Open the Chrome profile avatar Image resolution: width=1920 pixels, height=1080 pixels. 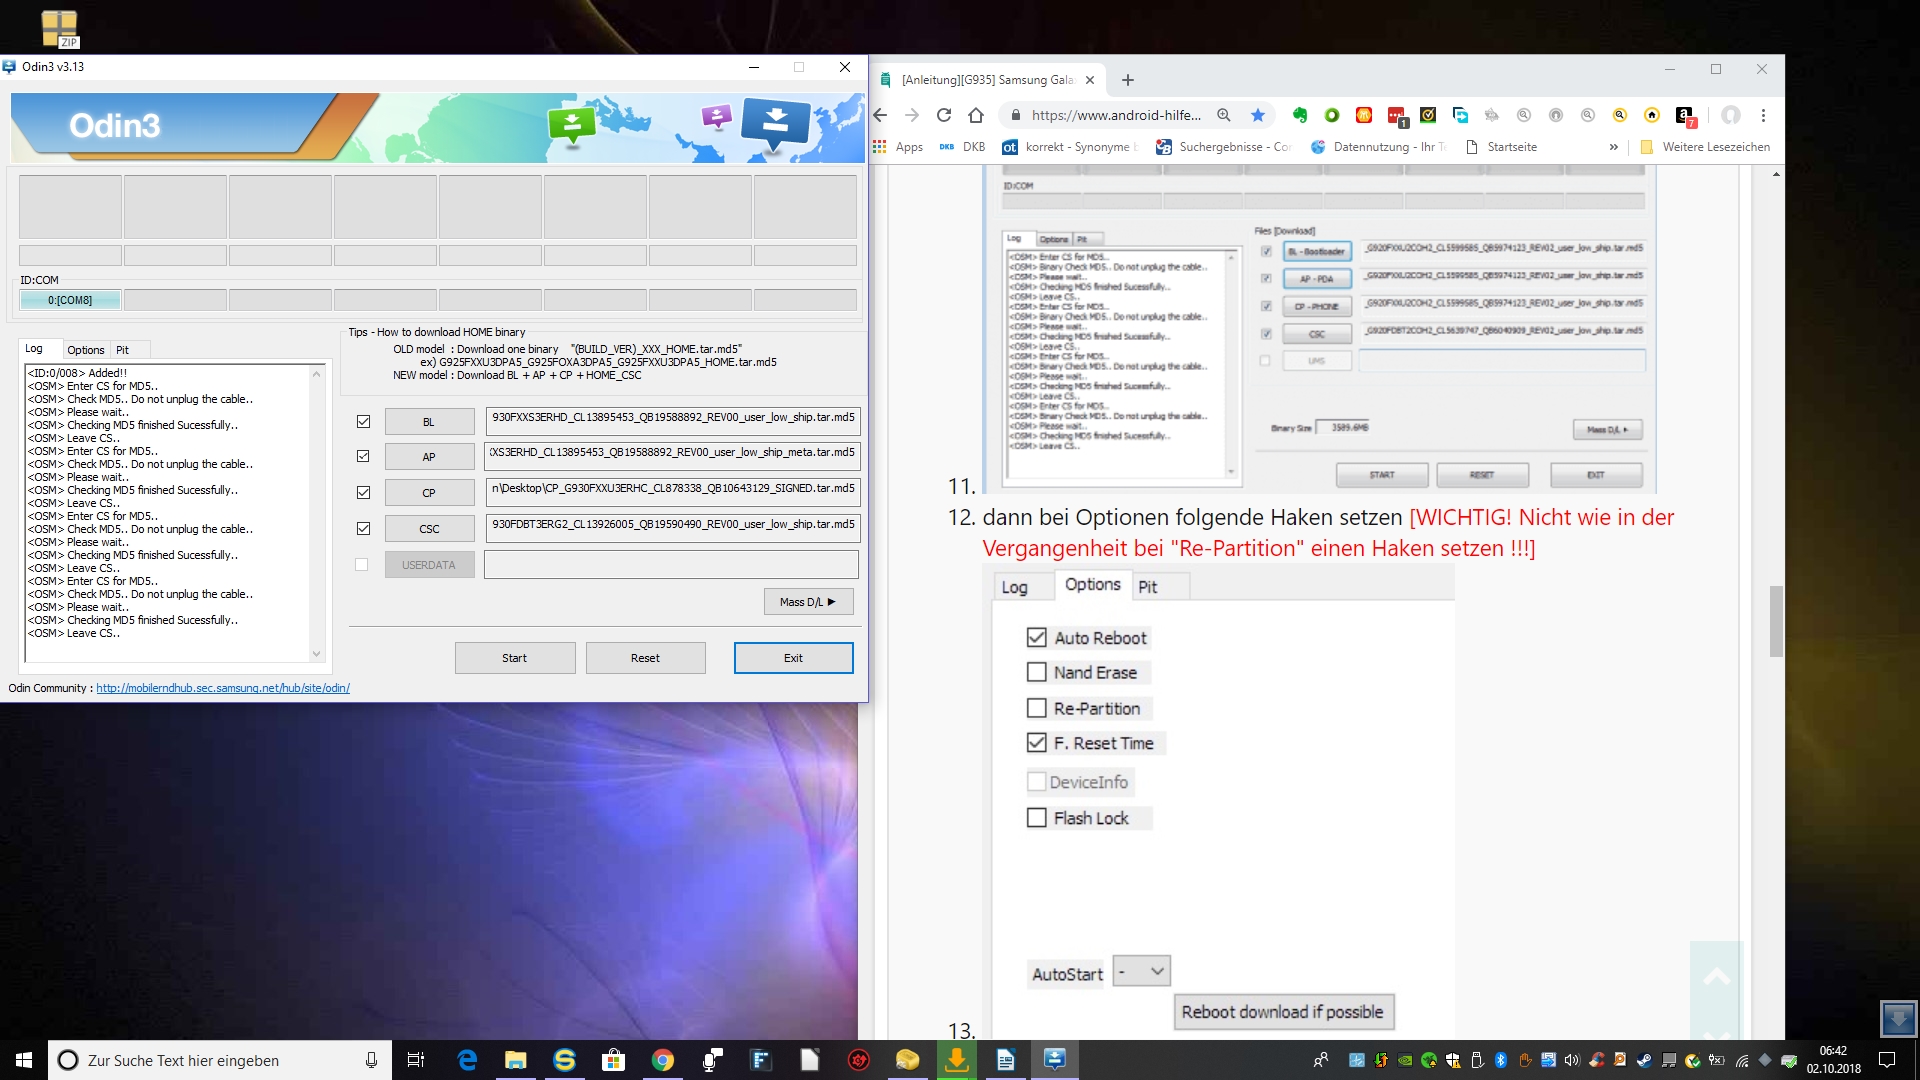(1731, 115)
